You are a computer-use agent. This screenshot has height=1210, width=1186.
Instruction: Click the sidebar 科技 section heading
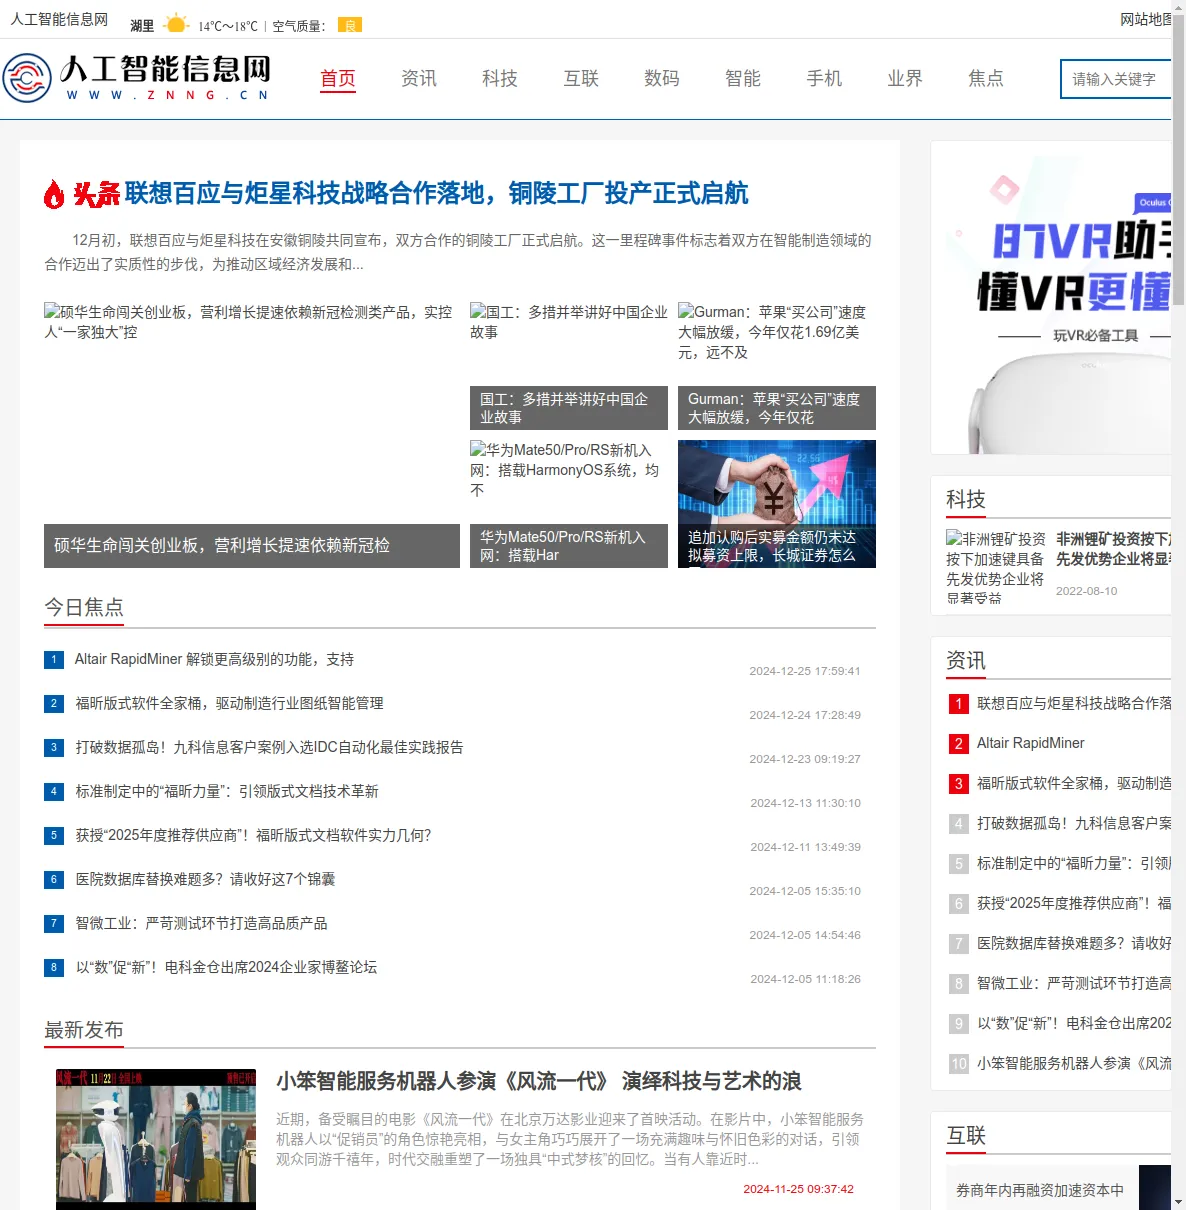966,499
